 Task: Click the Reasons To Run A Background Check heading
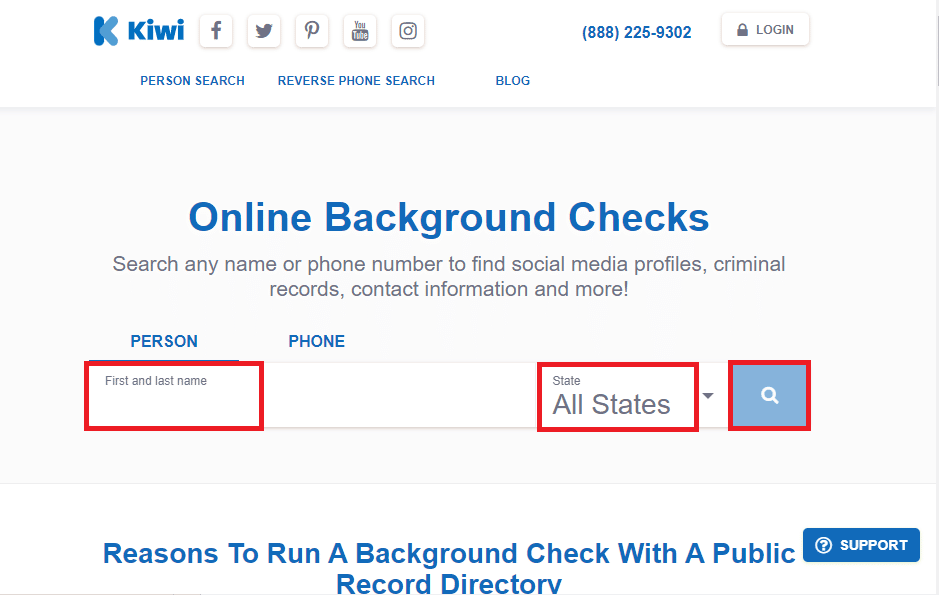tap(449, 567)
